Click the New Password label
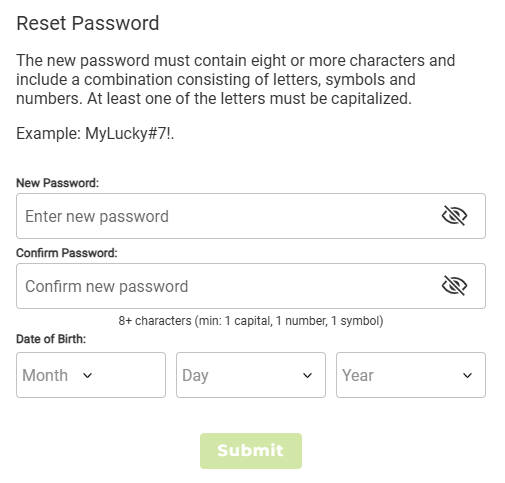The image size is (505, 483). pos(58,183)
